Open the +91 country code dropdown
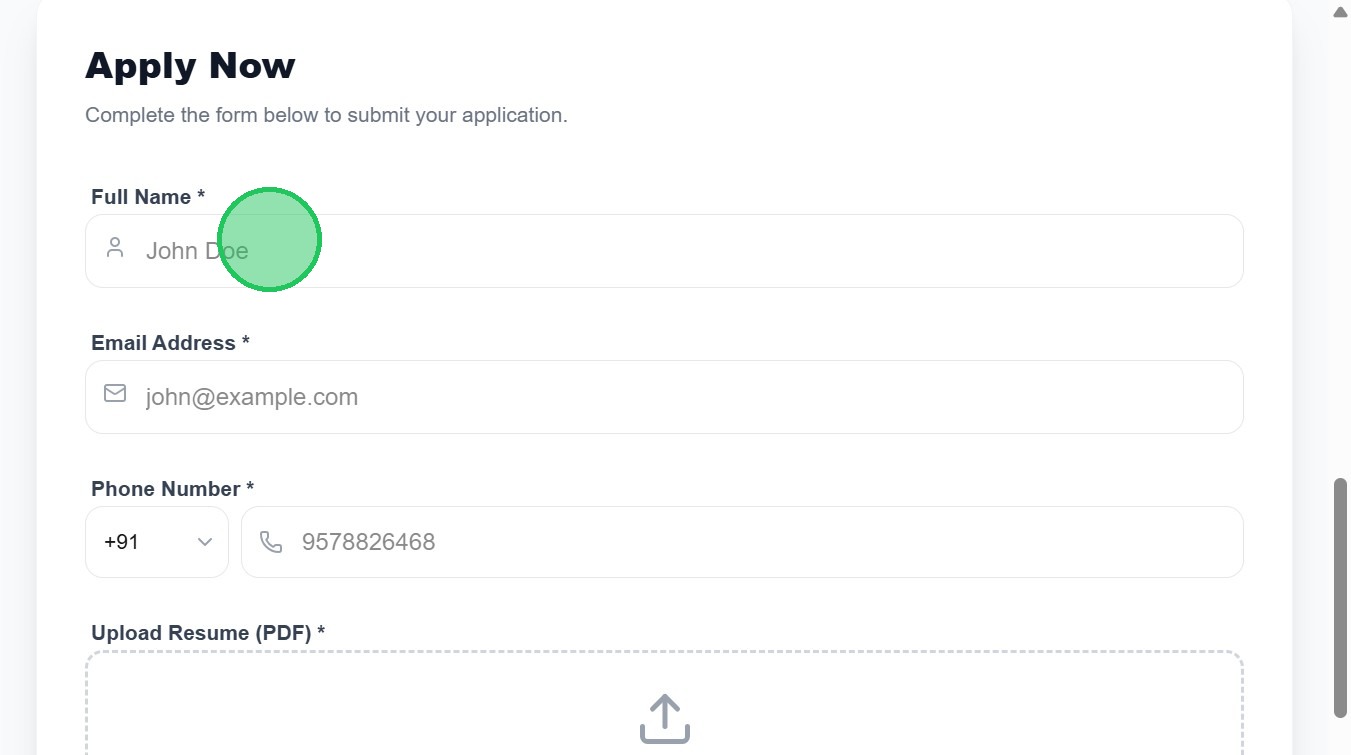This screenshot has width=1351, height=755. click(x=157, y=542)
